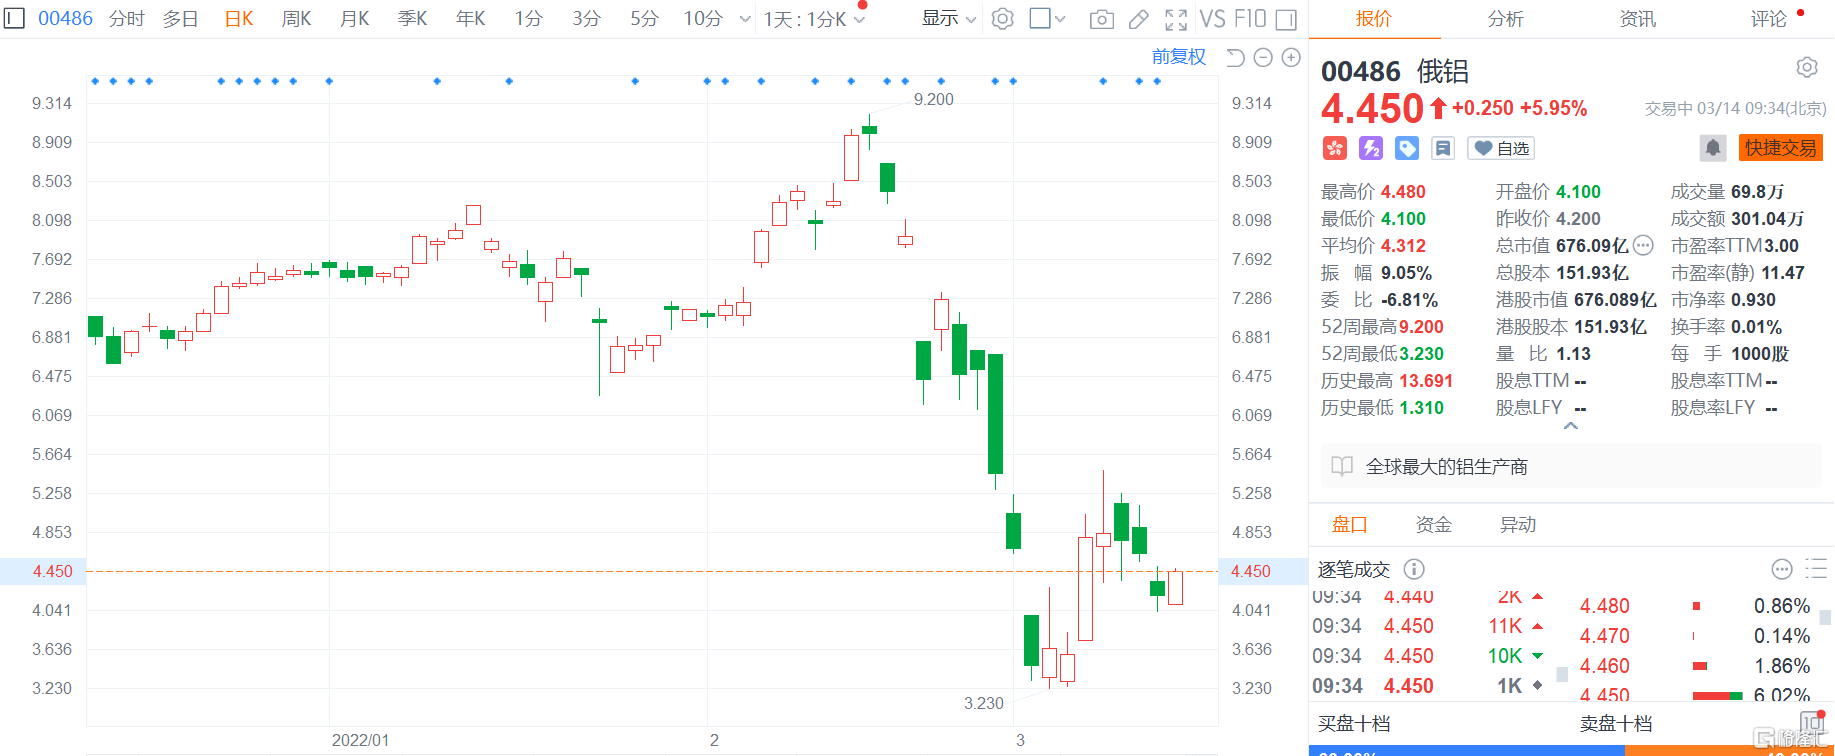Click the order book icon beside 卖盘十档
The height and width of the screenshot is (756, 1835).
tap(1813, 722)
